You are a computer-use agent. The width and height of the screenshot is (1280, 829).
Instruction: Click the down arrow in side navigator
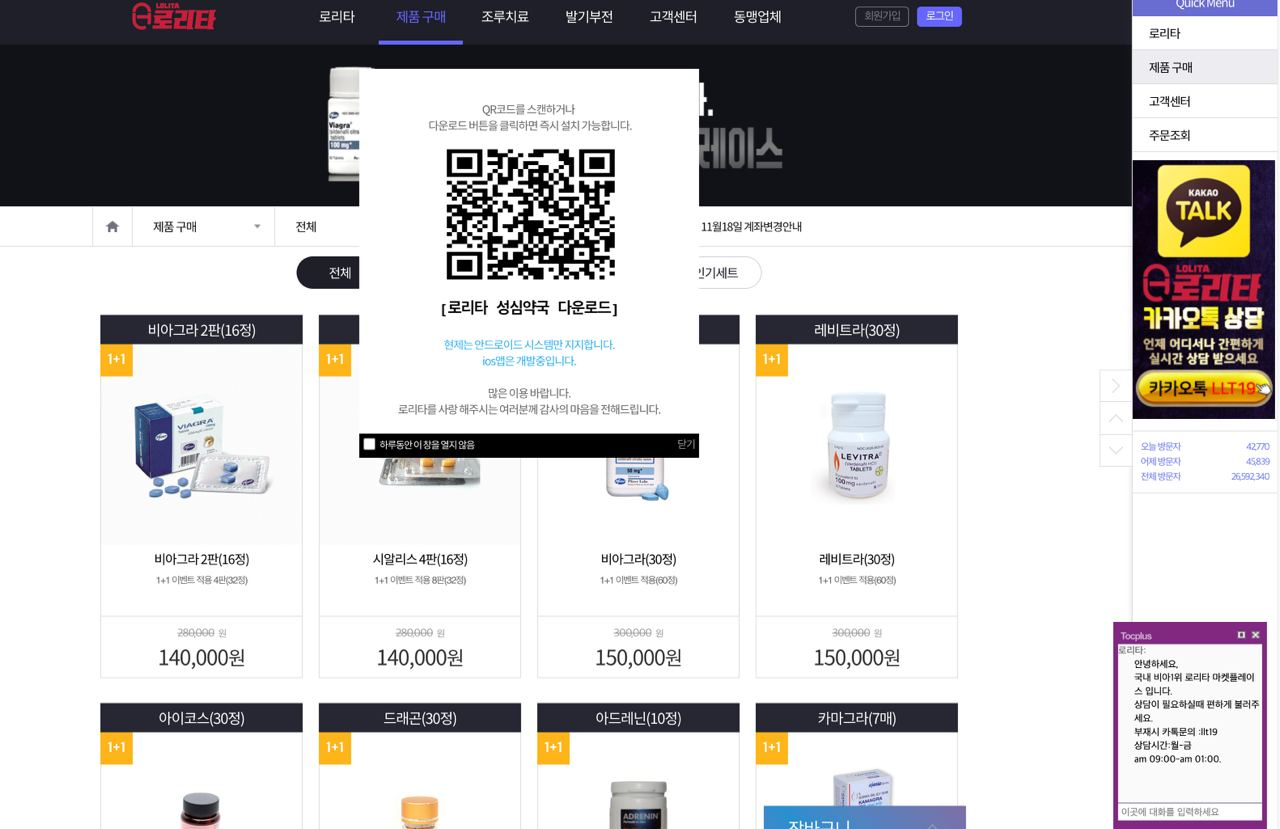1115,451
